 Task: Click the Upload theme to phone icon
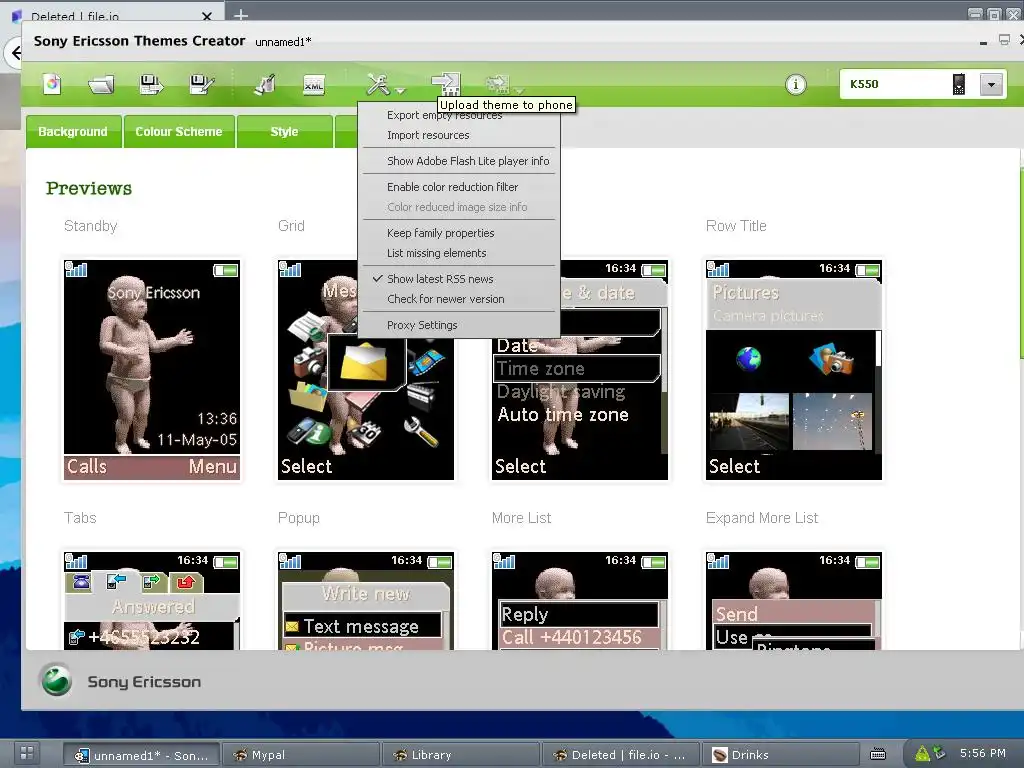446,84
